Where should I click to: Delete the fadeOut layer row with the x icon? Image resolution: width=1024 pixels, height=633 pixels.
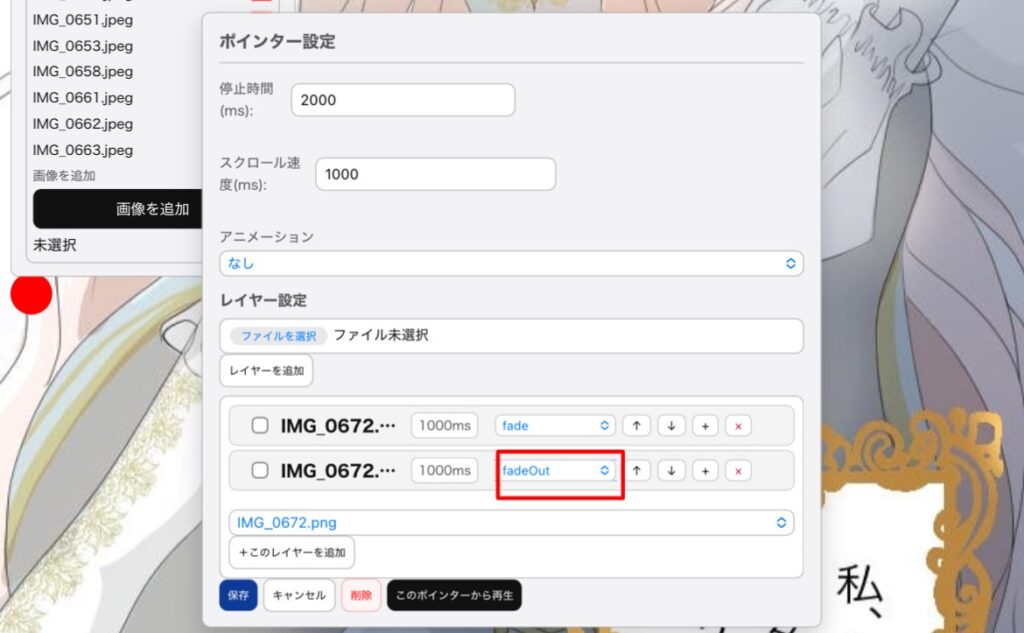738,471
